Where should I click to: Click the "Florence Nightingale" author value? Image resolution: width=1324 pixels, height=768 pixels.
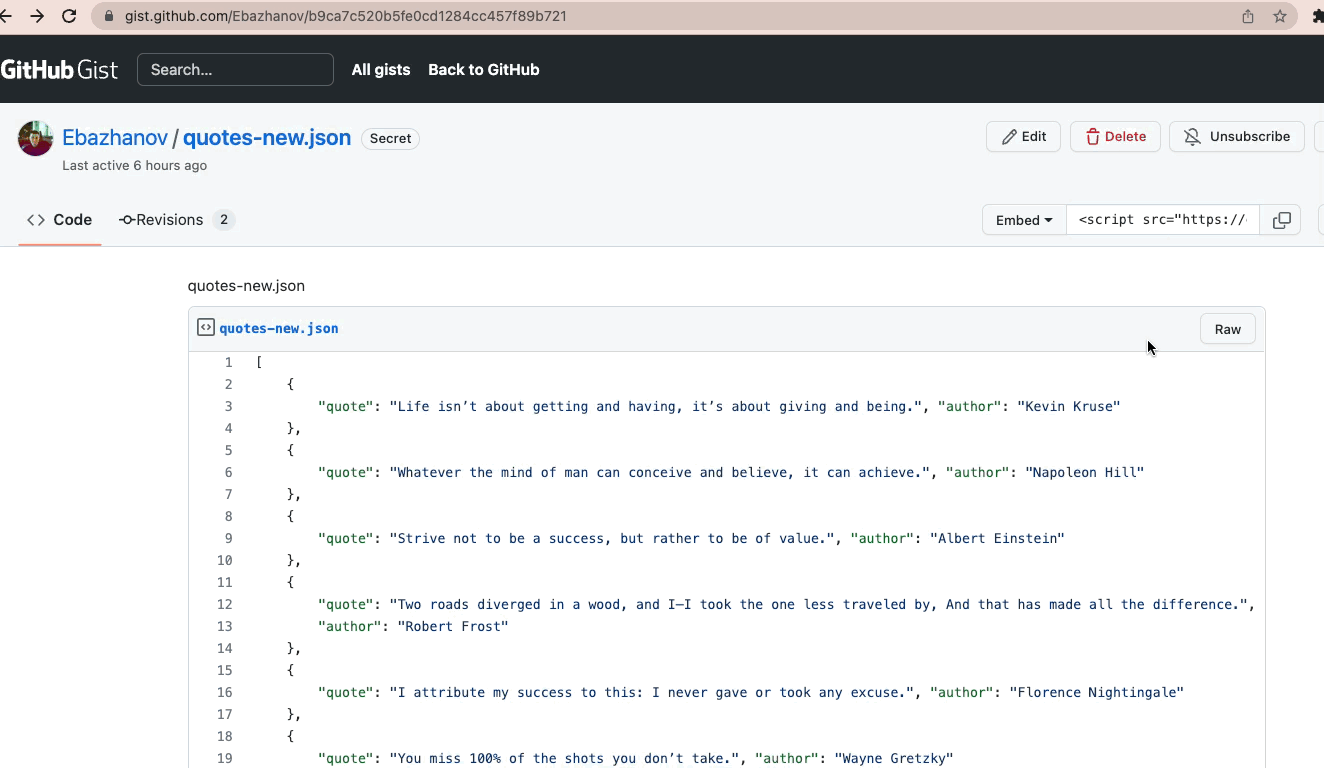pyautogui.click(x=1096, y=692)
